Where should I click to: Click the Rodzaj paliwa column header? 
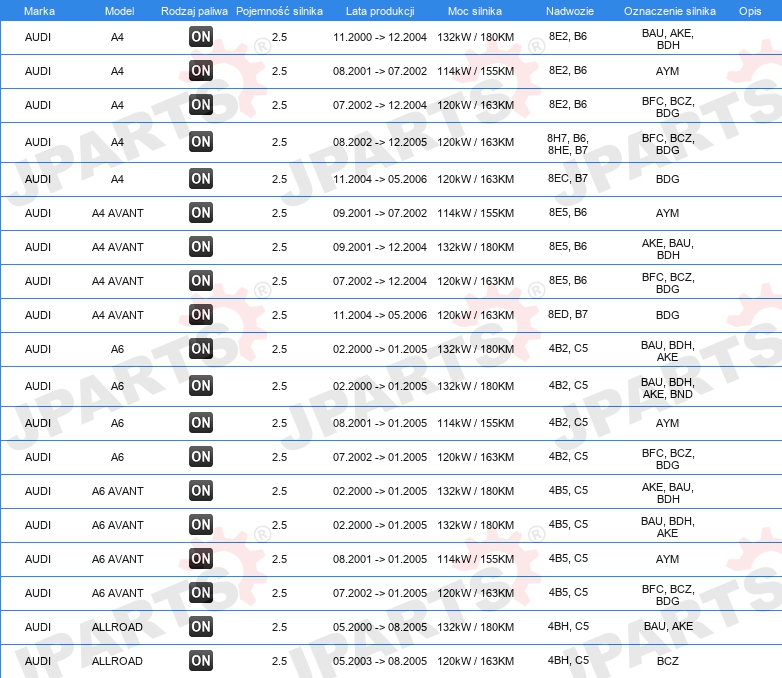click(x=194, y=11)
